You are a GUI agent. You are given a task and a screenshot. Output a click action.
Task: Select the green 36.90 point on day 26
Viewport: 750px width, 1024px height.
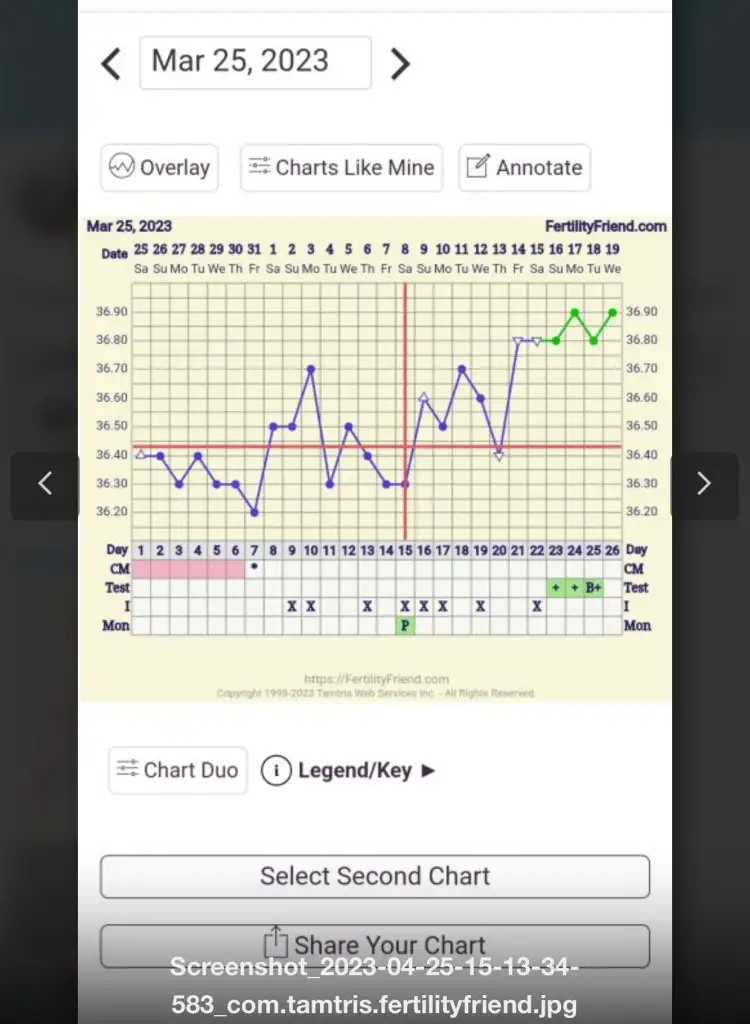click(612, 313)
